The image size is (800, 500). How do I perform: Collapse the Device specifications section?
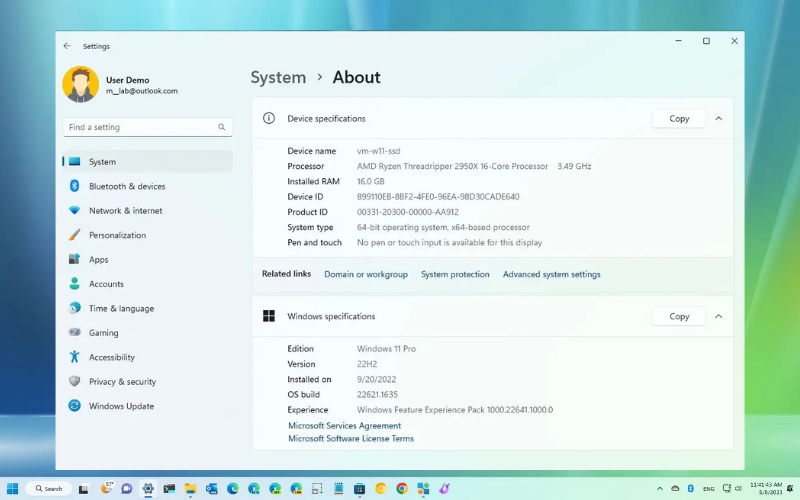[x=718, y=118]
